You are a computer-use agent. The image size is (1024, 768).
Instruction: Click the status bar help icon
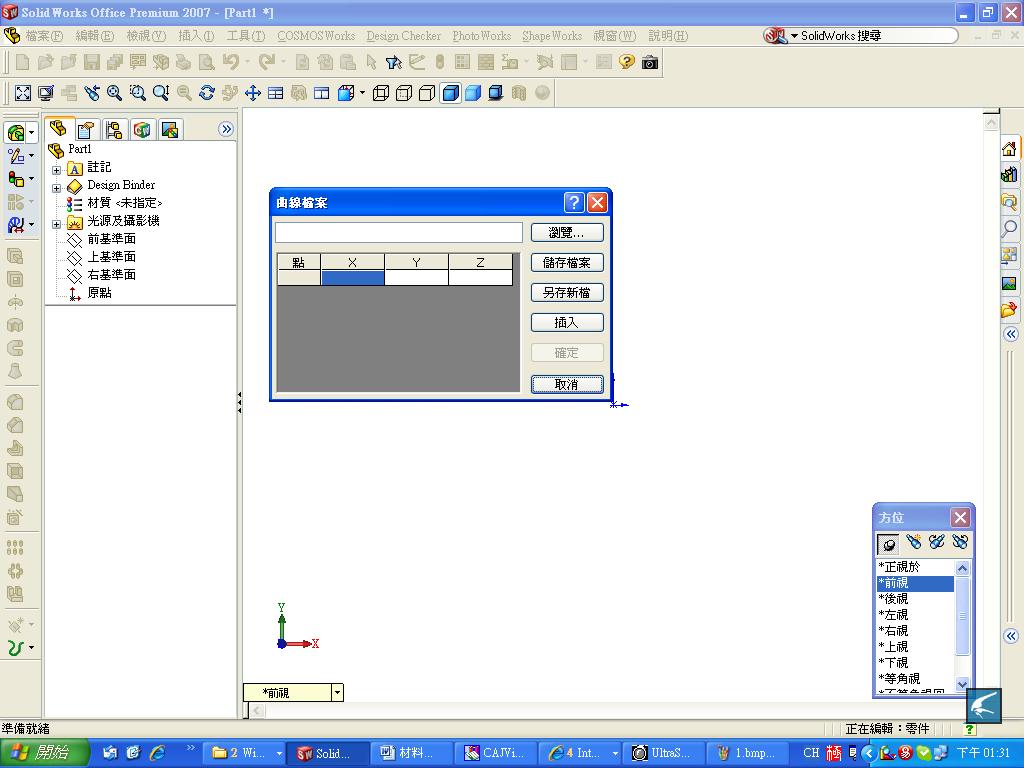coord(970,729)
